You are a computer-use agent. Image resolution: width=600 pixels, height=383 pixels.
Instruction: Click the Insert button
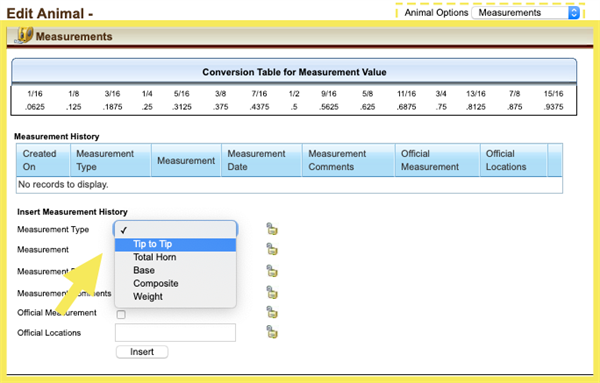tap(142, 352)
